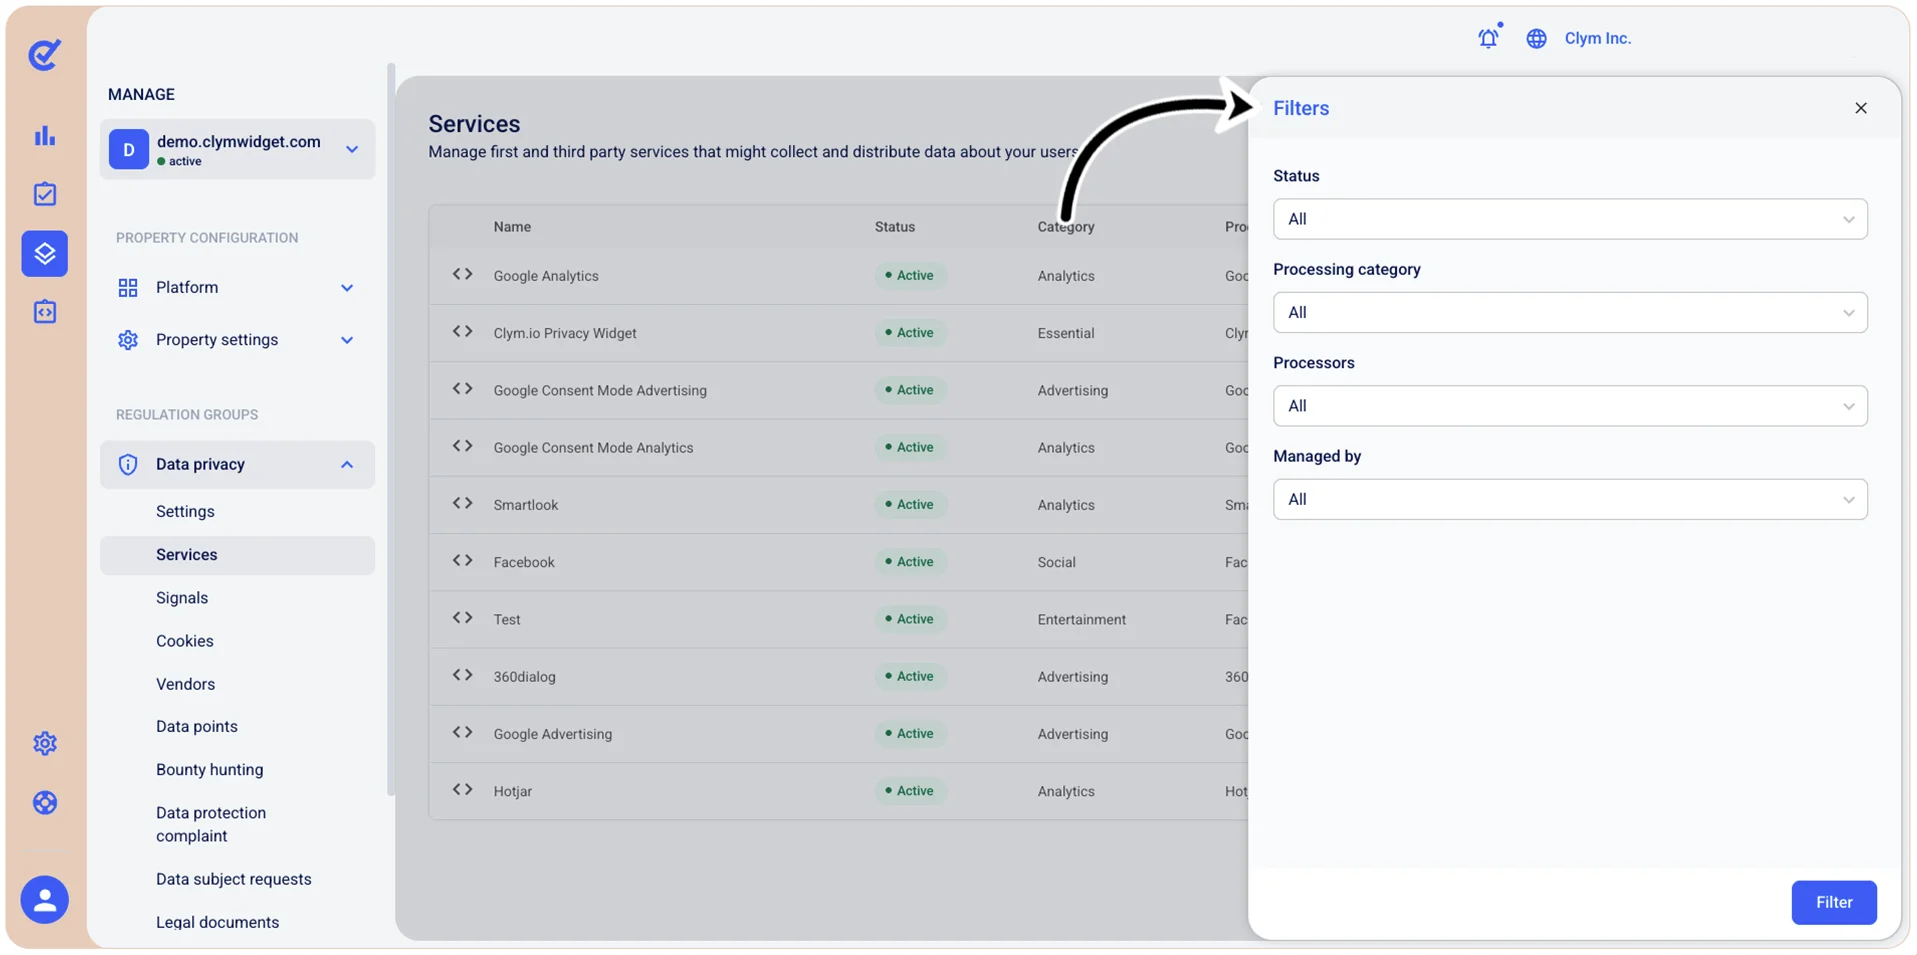
Task: Click the Test service name
Action: coord(507,619)
